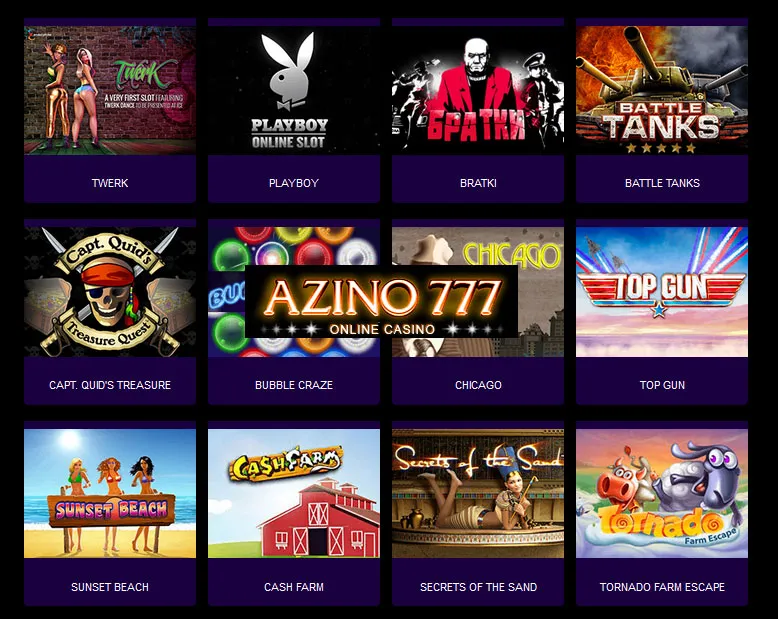Click the CAPT. QUID'S TREASURE caption
The width and height of the screenshot is (778, 619).
point(110,385)
